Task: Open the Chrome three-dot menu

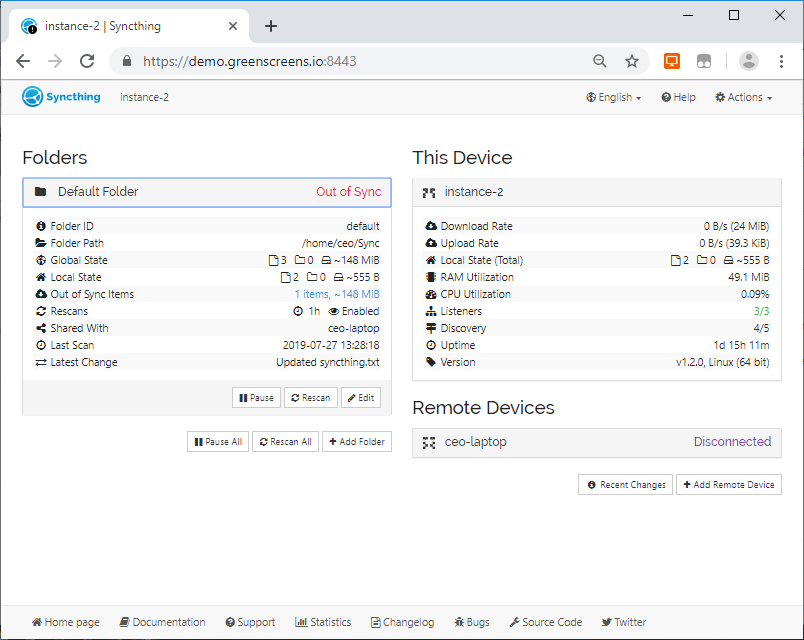Action: click(781, 61)
